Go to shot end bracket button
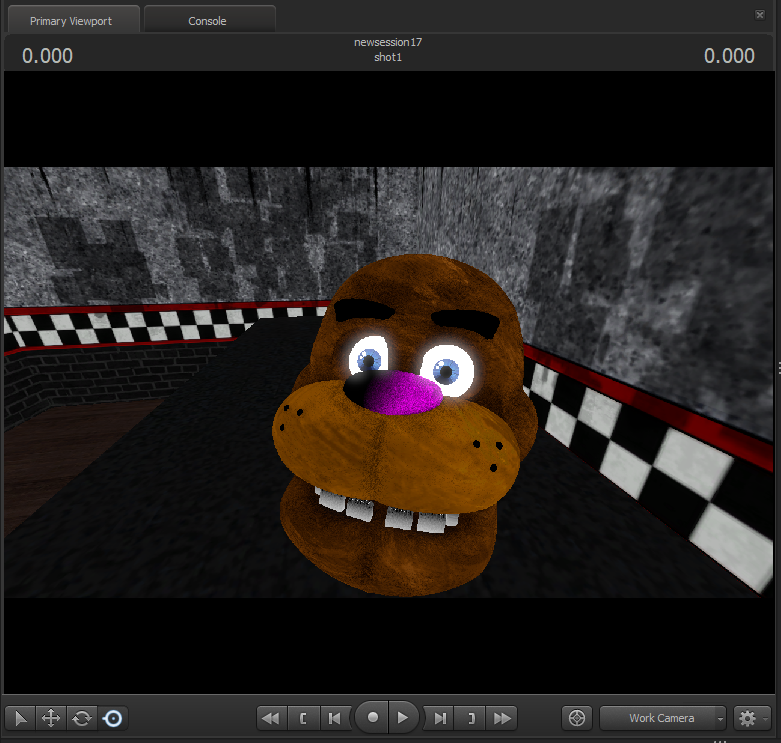Image resolution: width=781 pixels, height=743 pixels. tap(471, 718)
